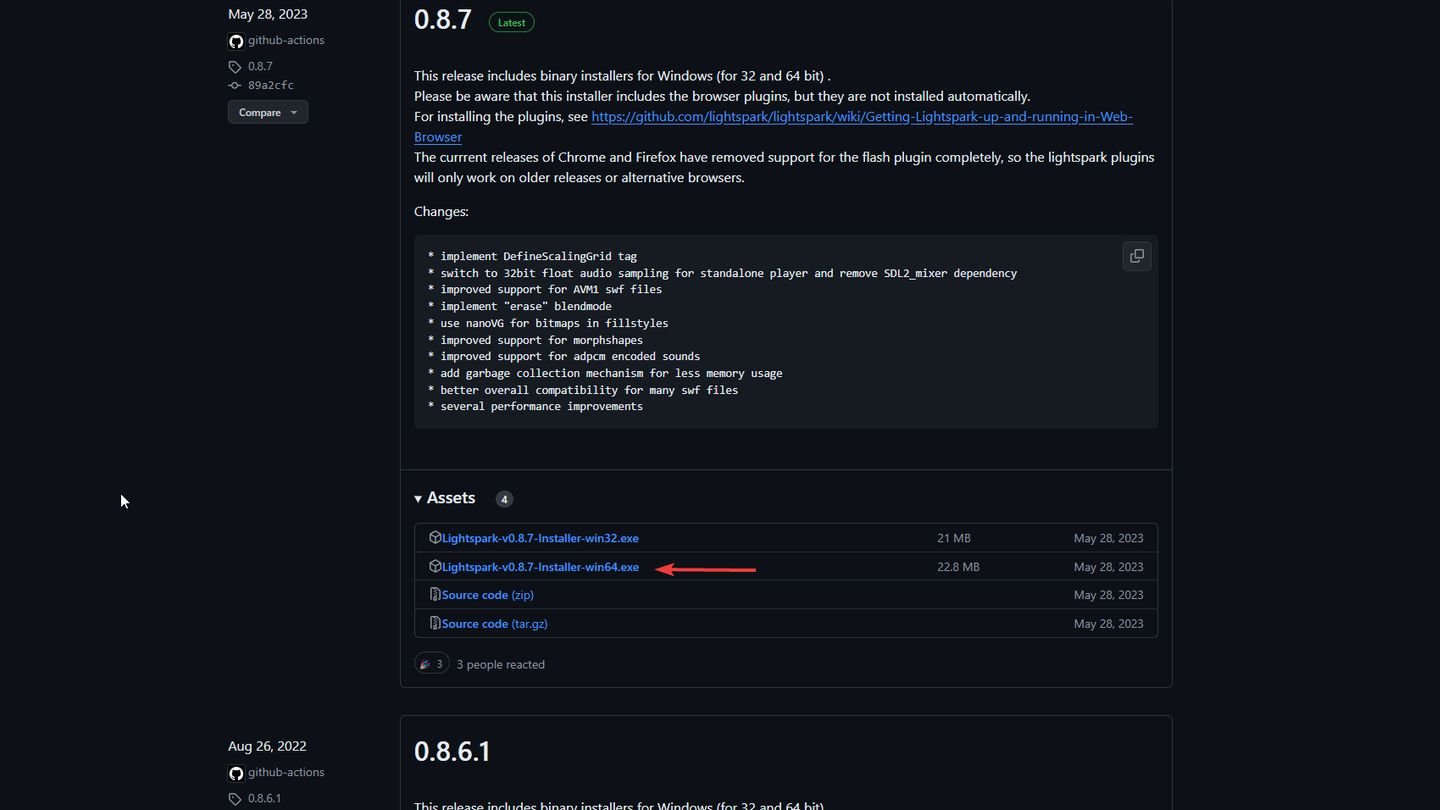Viewport: 1440px width, 810px height.
Task: Click the github-actions avatar icon for 0.8.7
Action: [236, 41]
